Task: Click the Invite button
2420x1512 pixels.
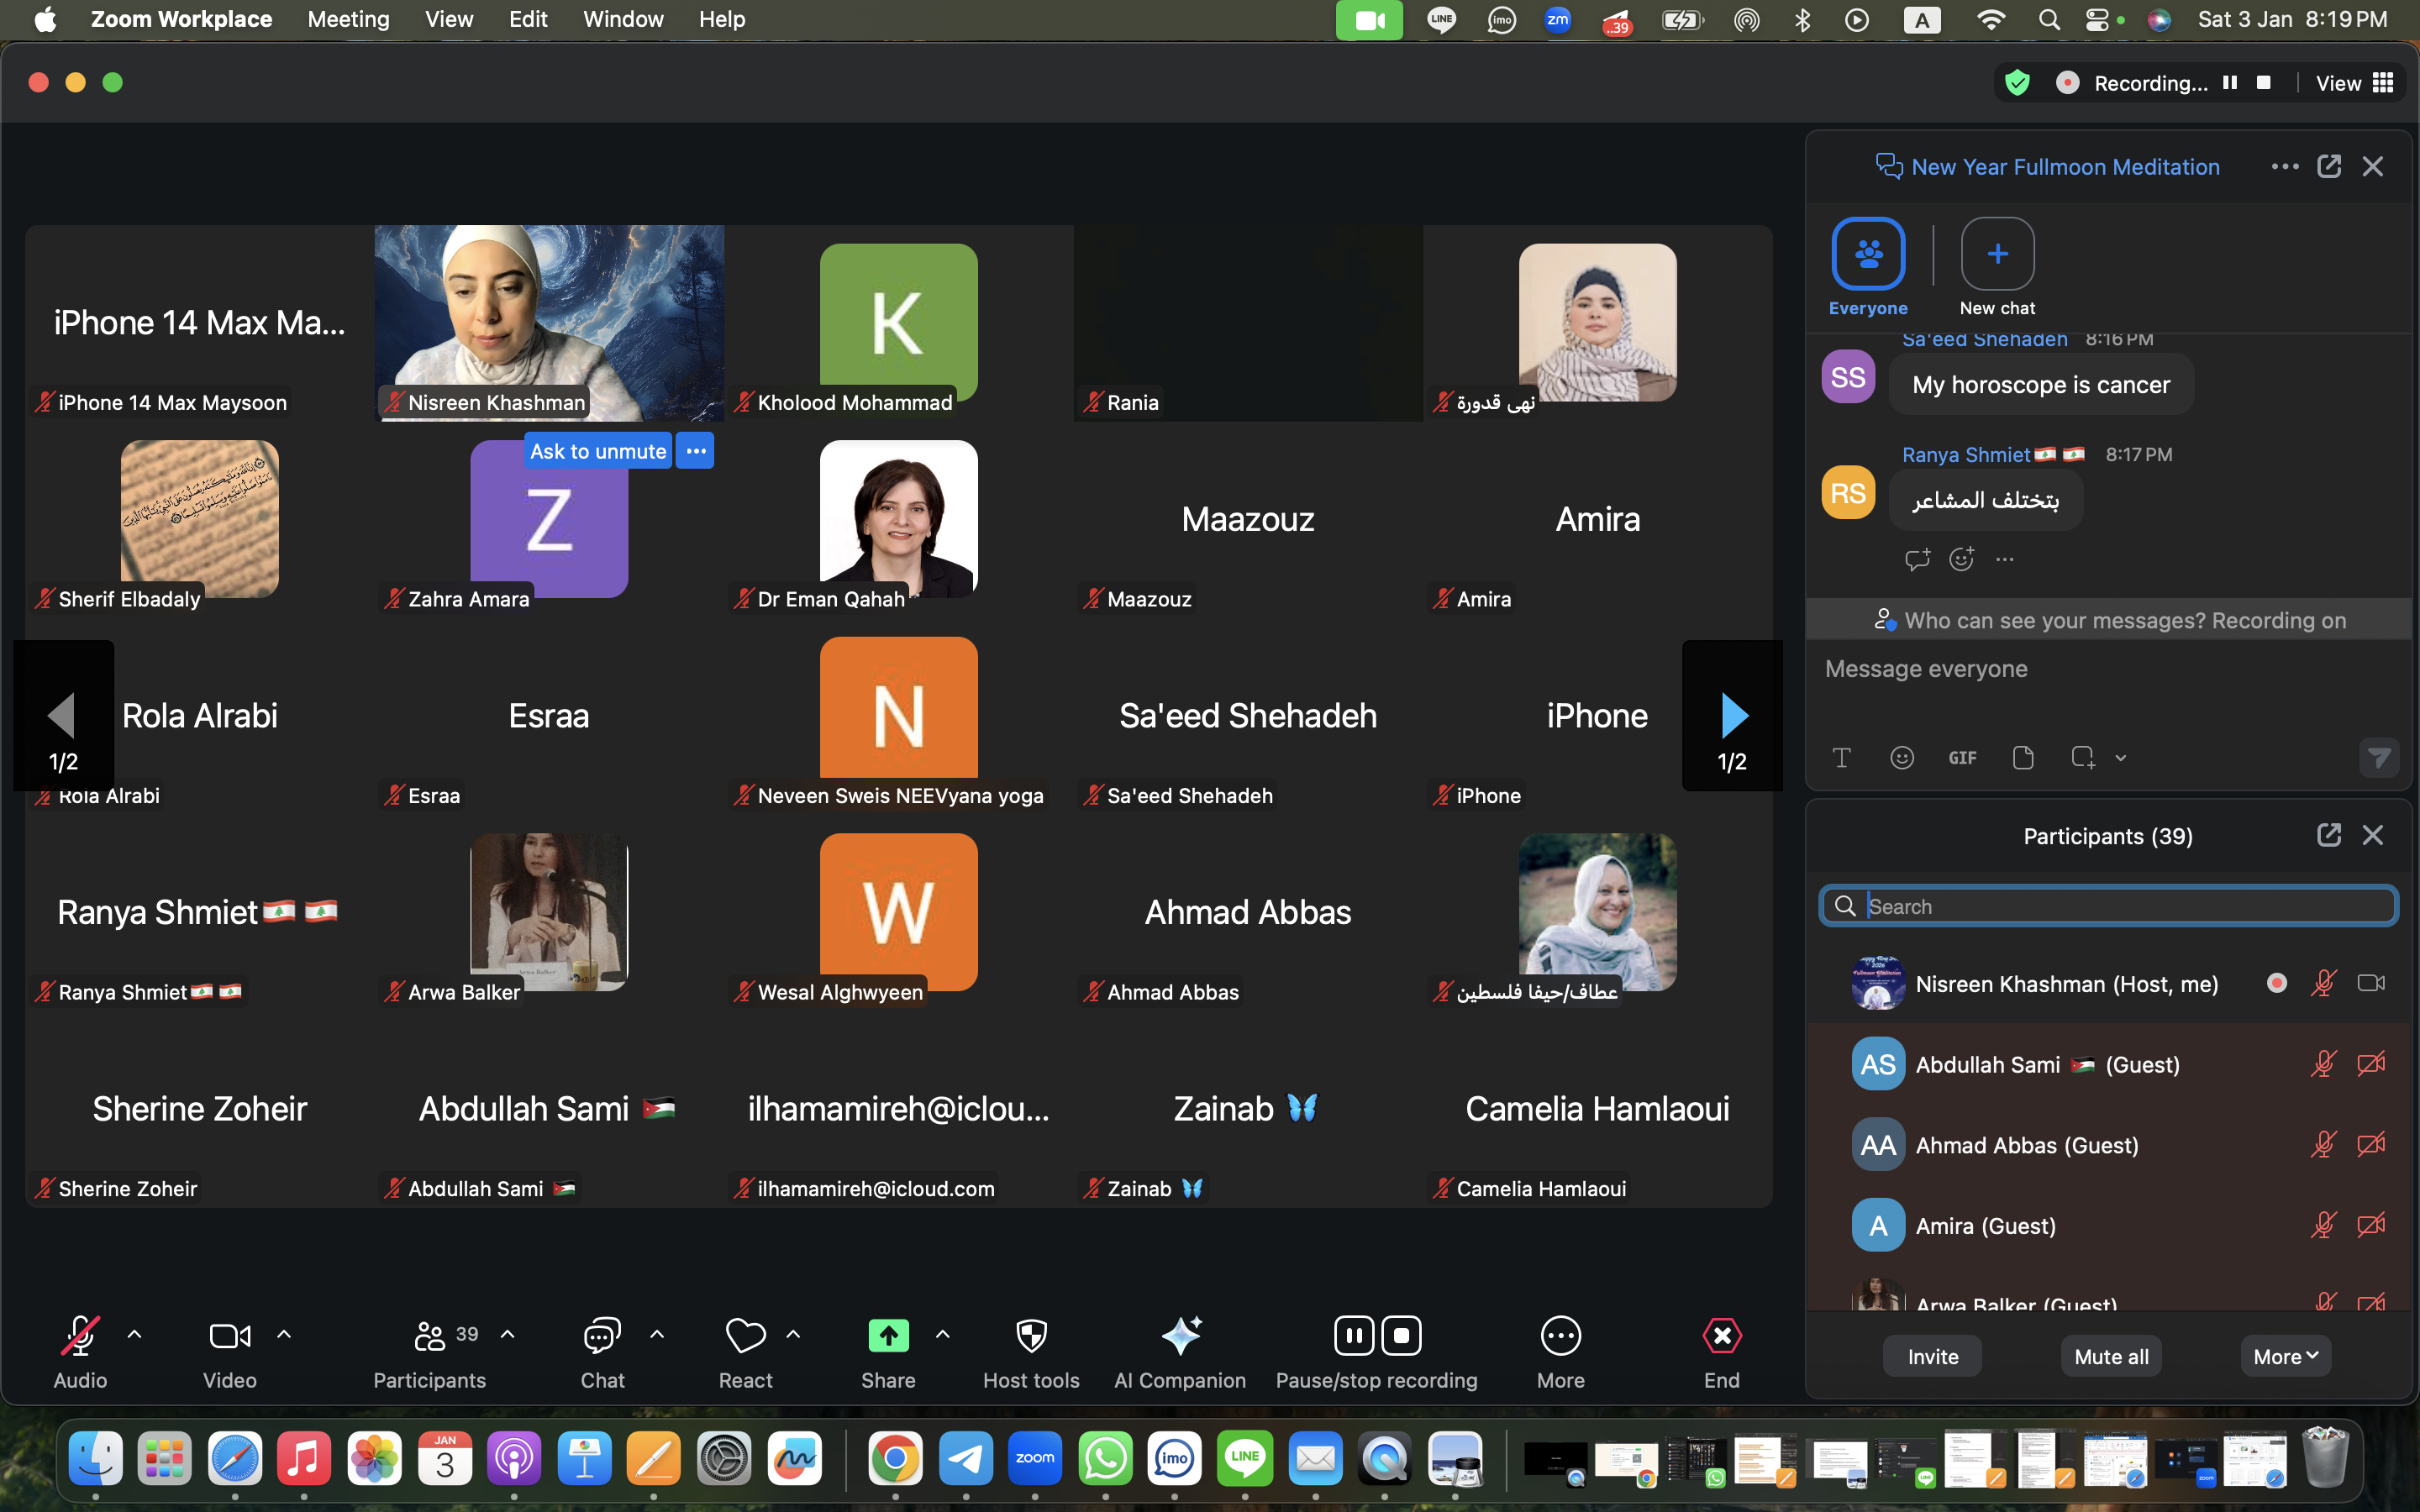Action: pos(1932,1356)
